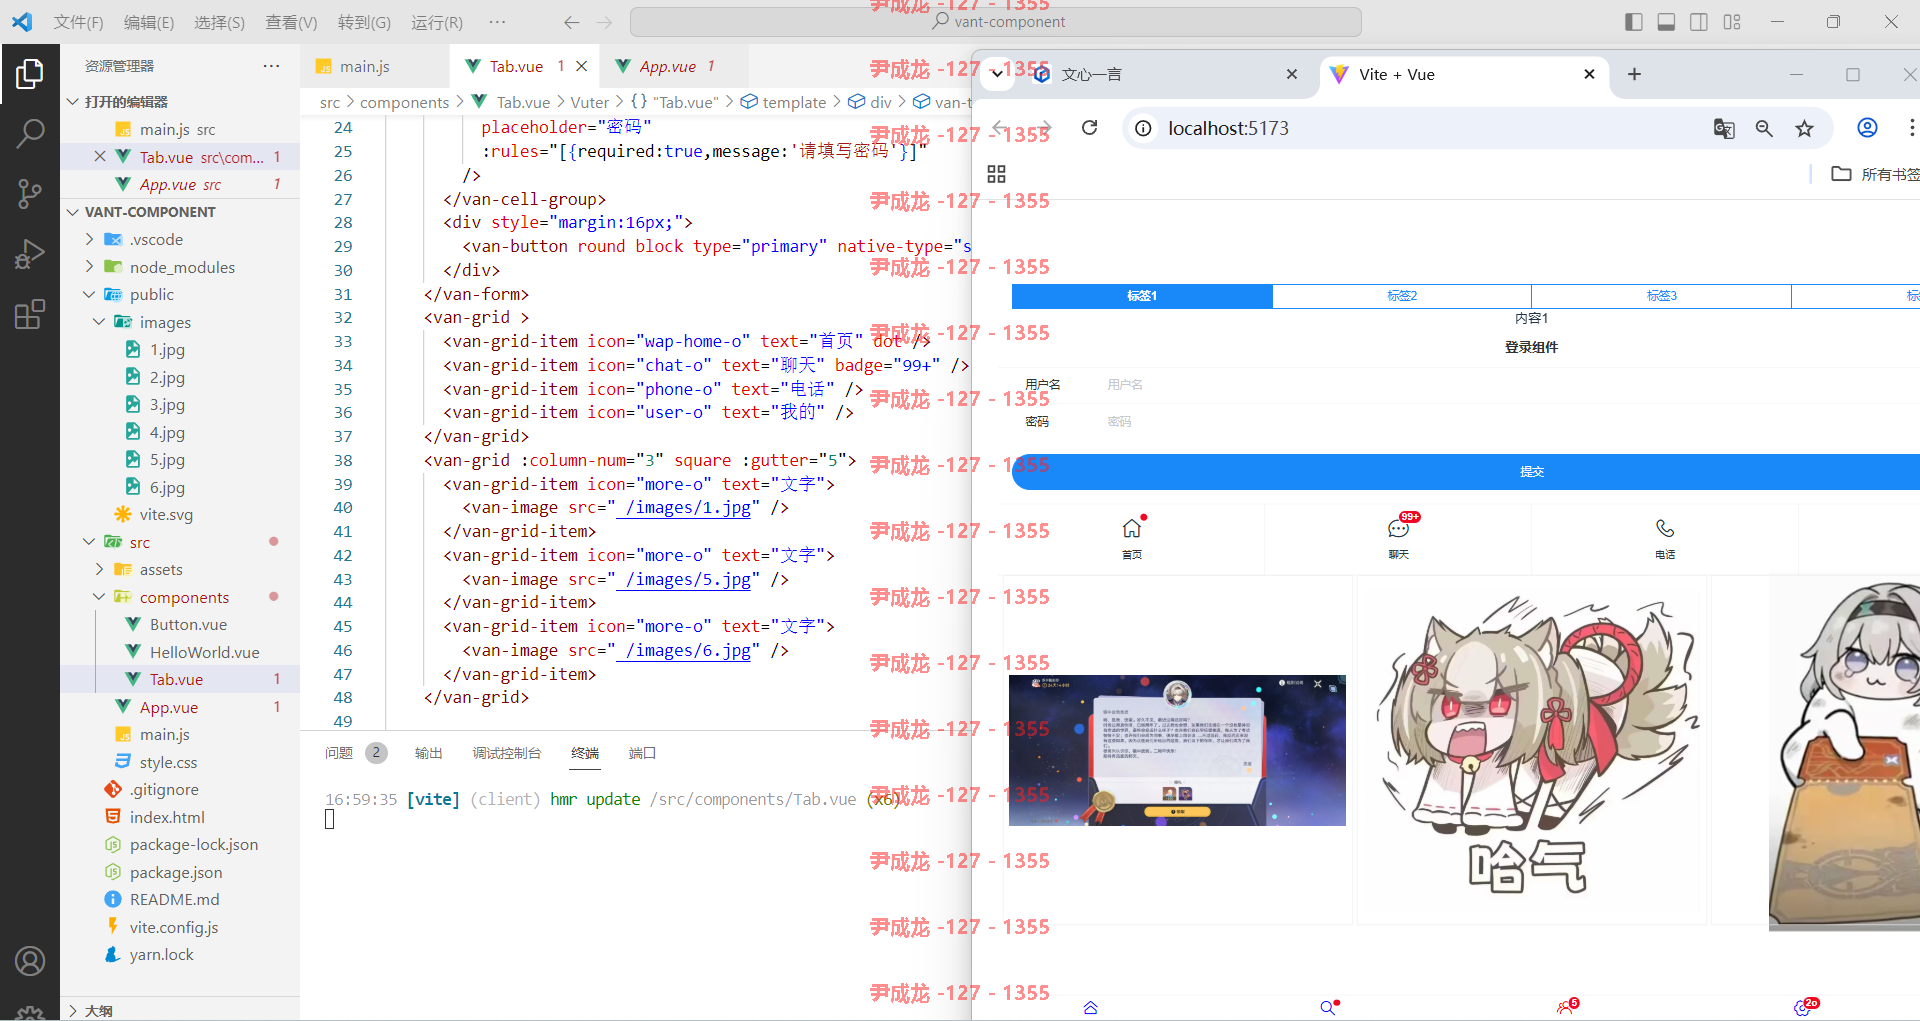Viewport: 1920px width, 1021px height.
Task: Translate this page icon in browser
Action: (1724, 128)
